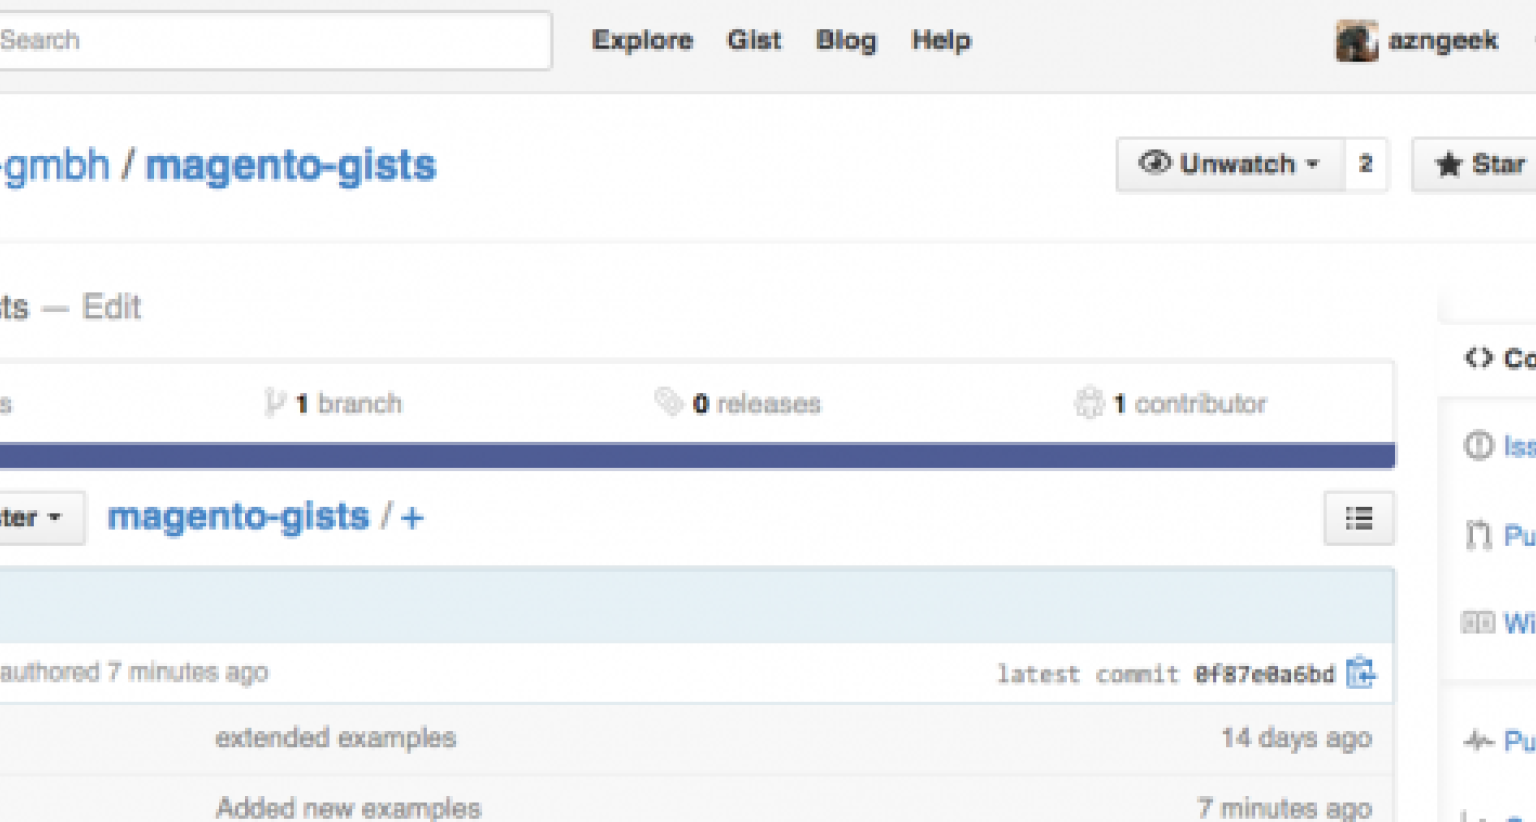The height and width of the screenshot is (822, 1536).
Task: Click the branch icon beside 1 branch
Action: 274,403
